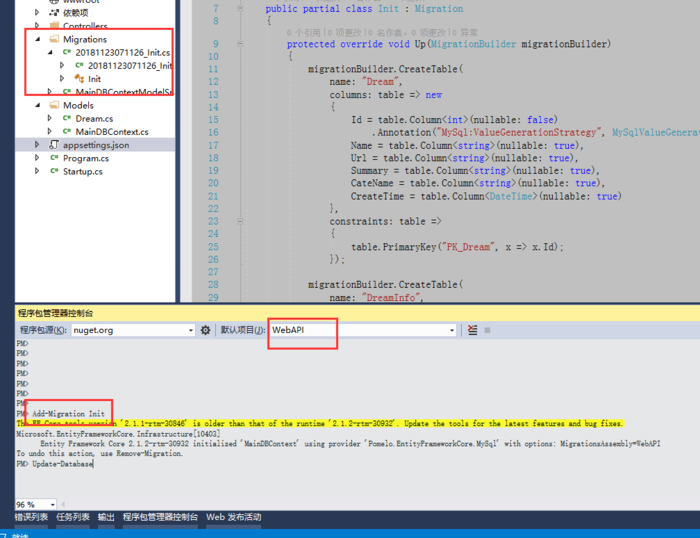Viewport: 700px width, 538px height.
Task: Click the appsettings.json file icon
Action: click(x=54, y=145)
